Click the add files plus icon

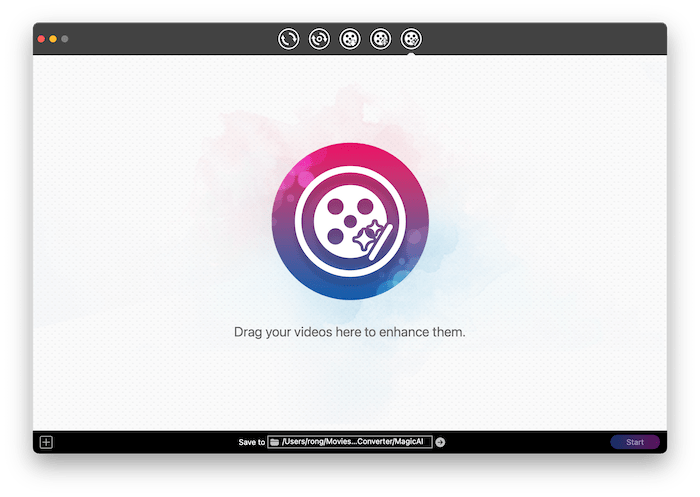coord(46,442)
